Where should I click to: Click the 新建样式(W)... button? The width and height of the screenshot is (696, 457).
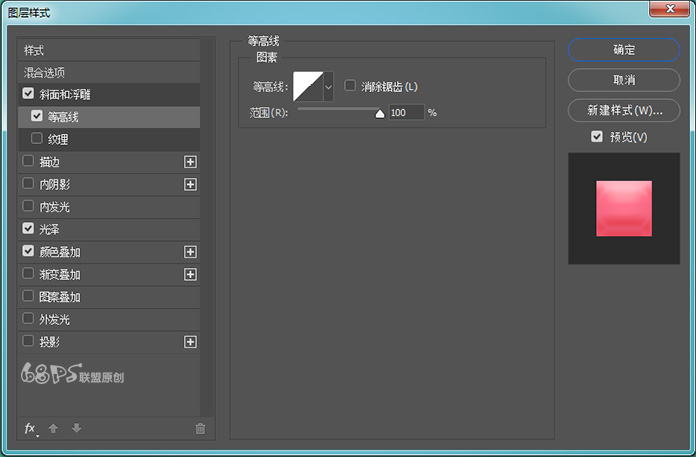click(624, 110)
